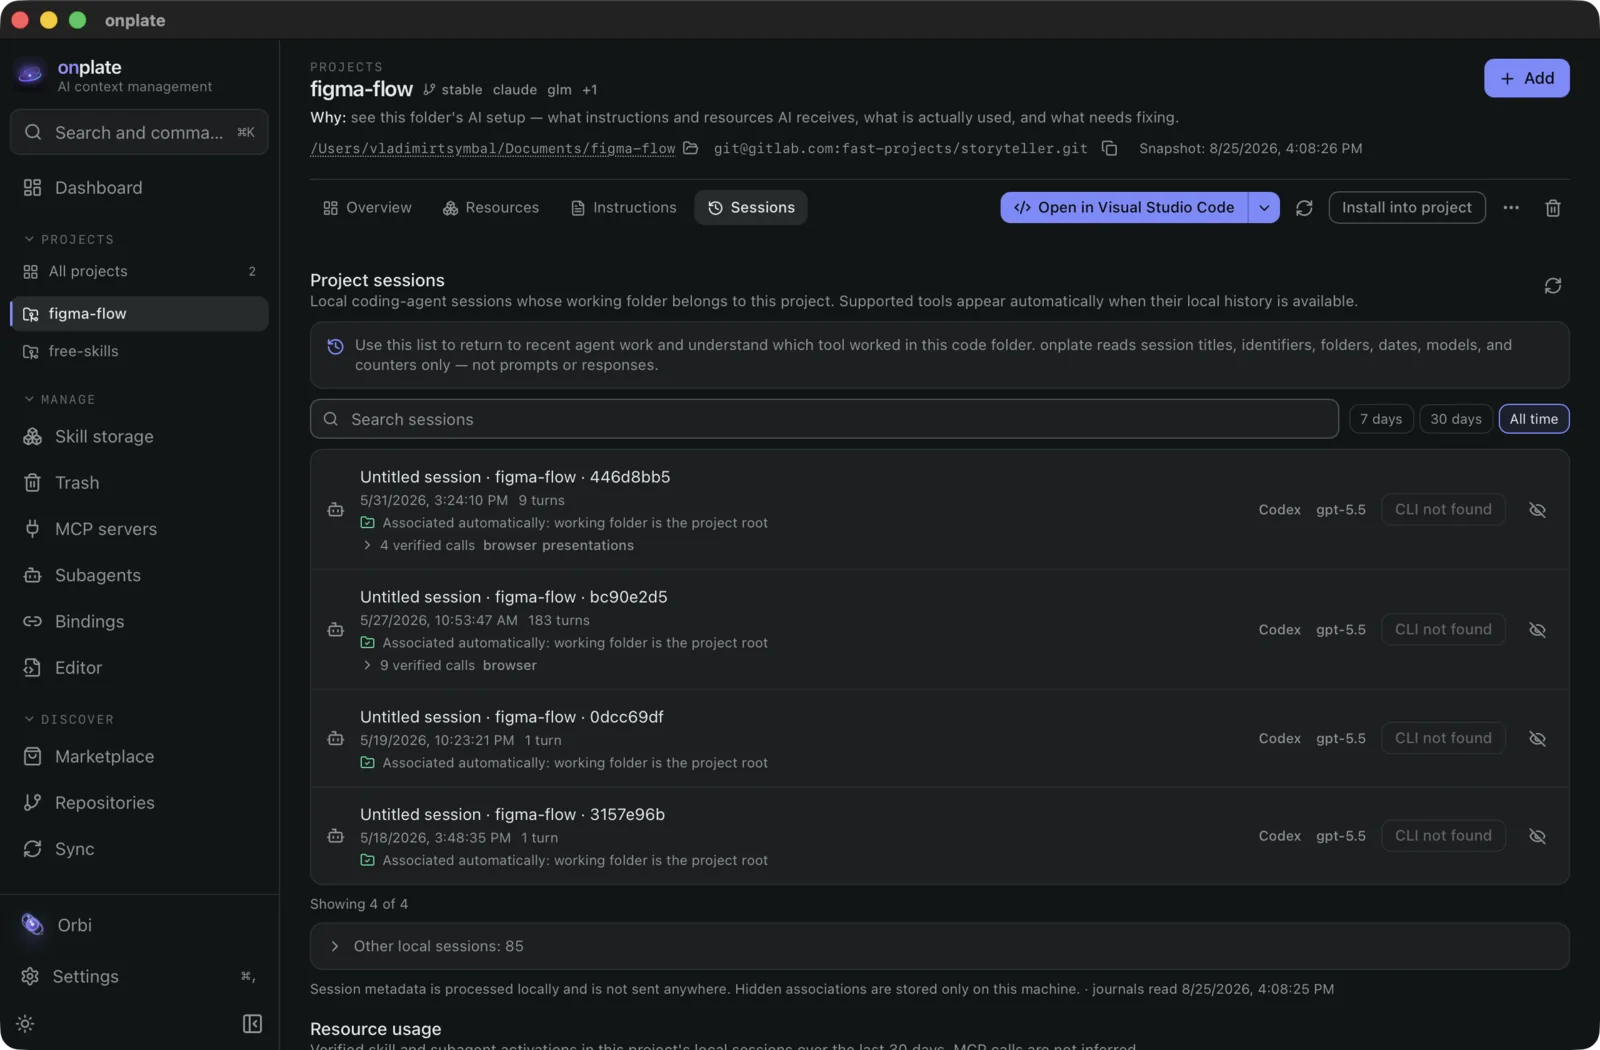The height and width of the screenshot is (1050, 1600).
Task: Refresh the project snapshot icon in toolbar
Action: coord(1304,208)
